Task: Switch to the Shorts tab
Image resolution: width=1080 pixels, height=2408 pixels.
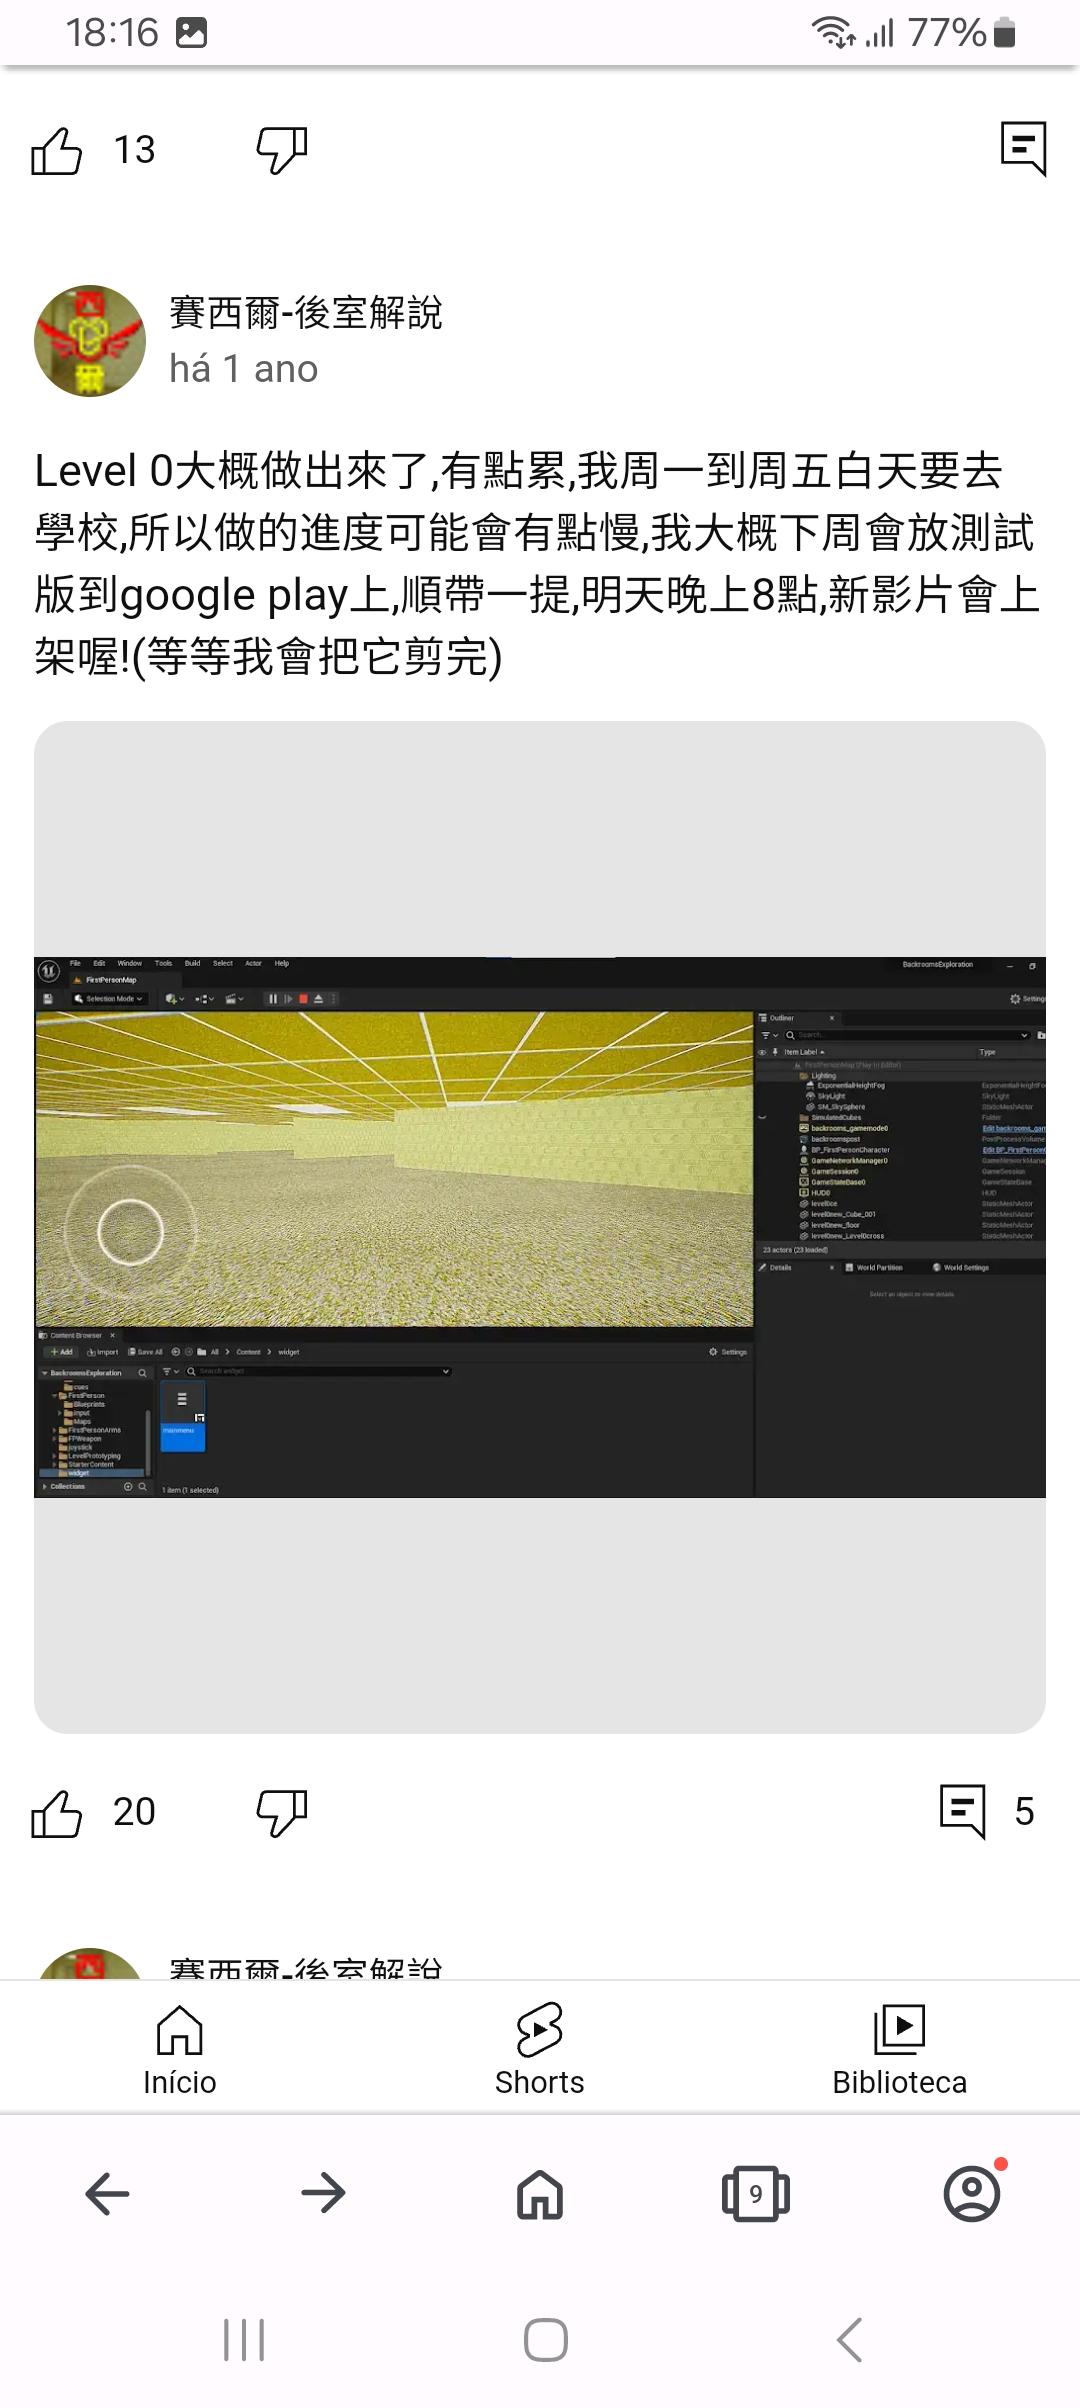Action: (540, 2050)
